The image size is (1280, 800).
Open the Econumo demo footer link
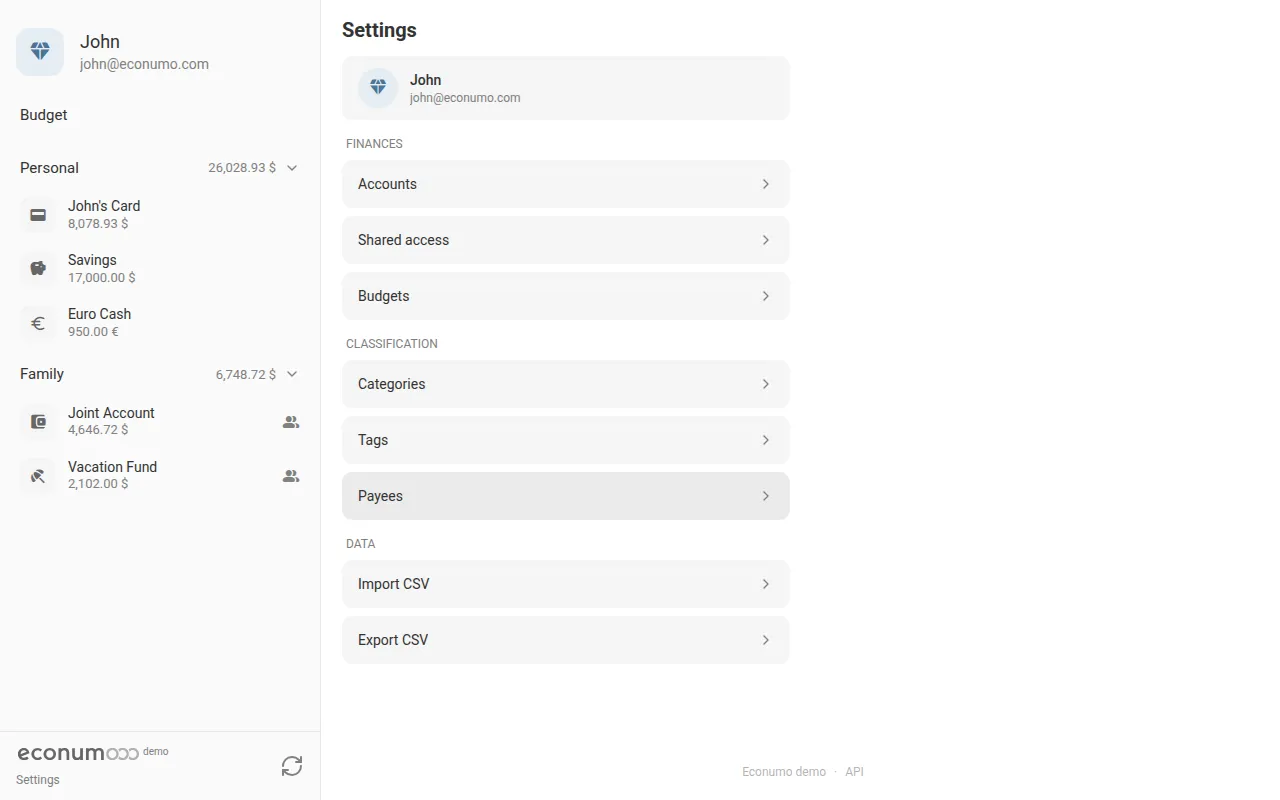pos(784,772)
